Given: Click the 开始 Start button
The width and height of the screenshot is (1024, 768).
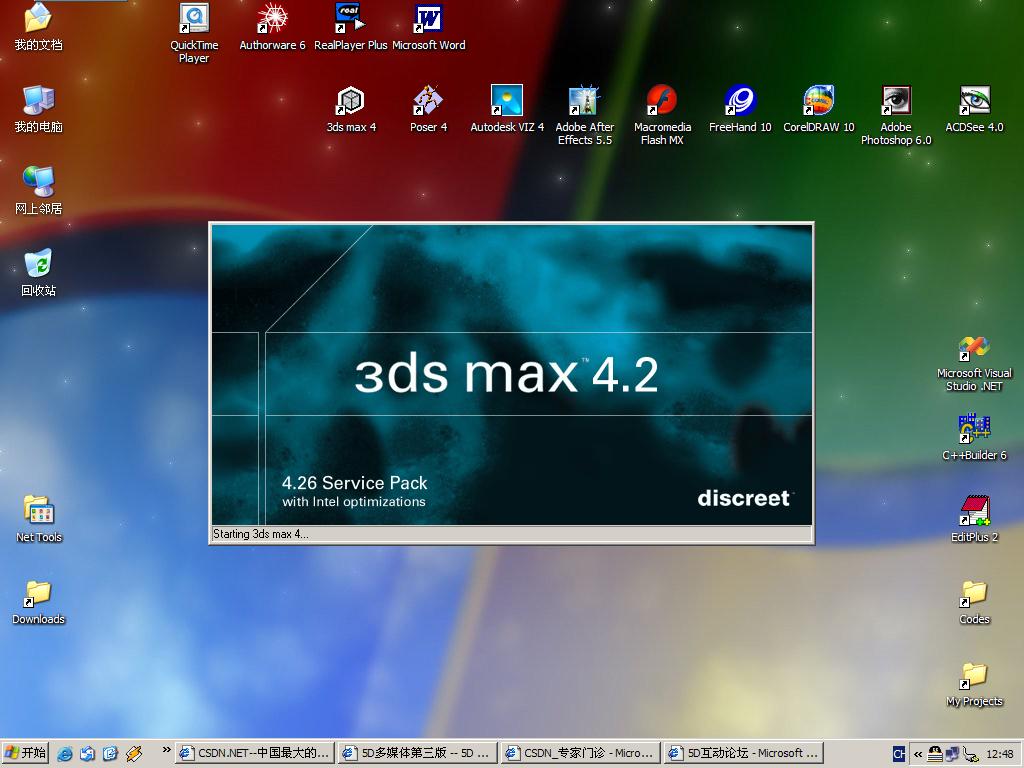Looking at the screenshot, I should (25, 753).
